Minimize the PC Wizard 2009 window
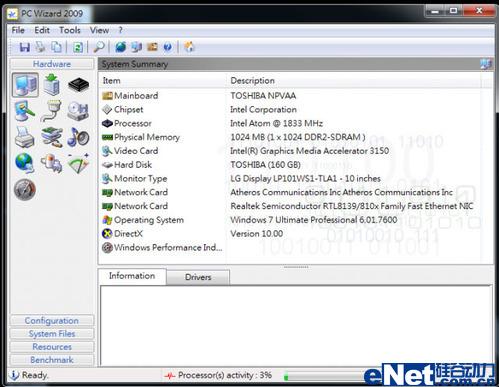Screen dimensions: 499x387 (x=435, y=11)
